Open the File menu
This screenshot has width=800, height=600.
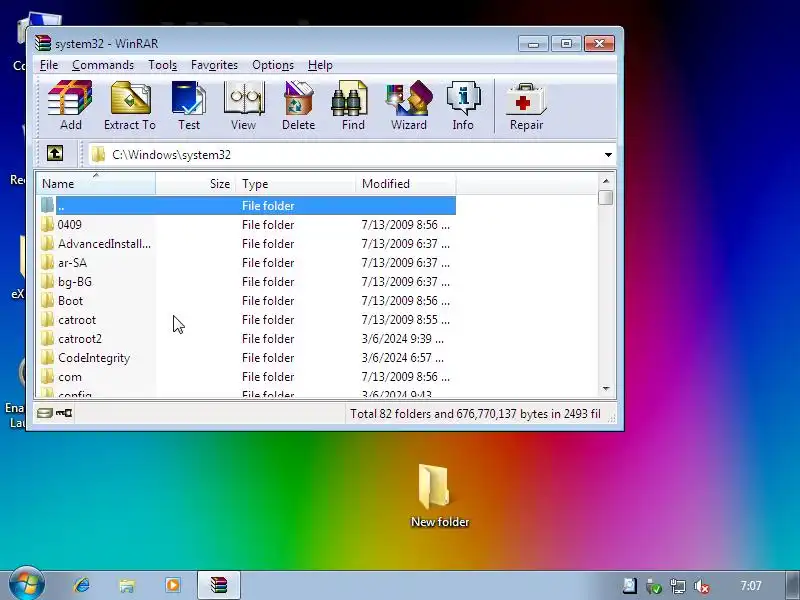[x=49, y=65]
